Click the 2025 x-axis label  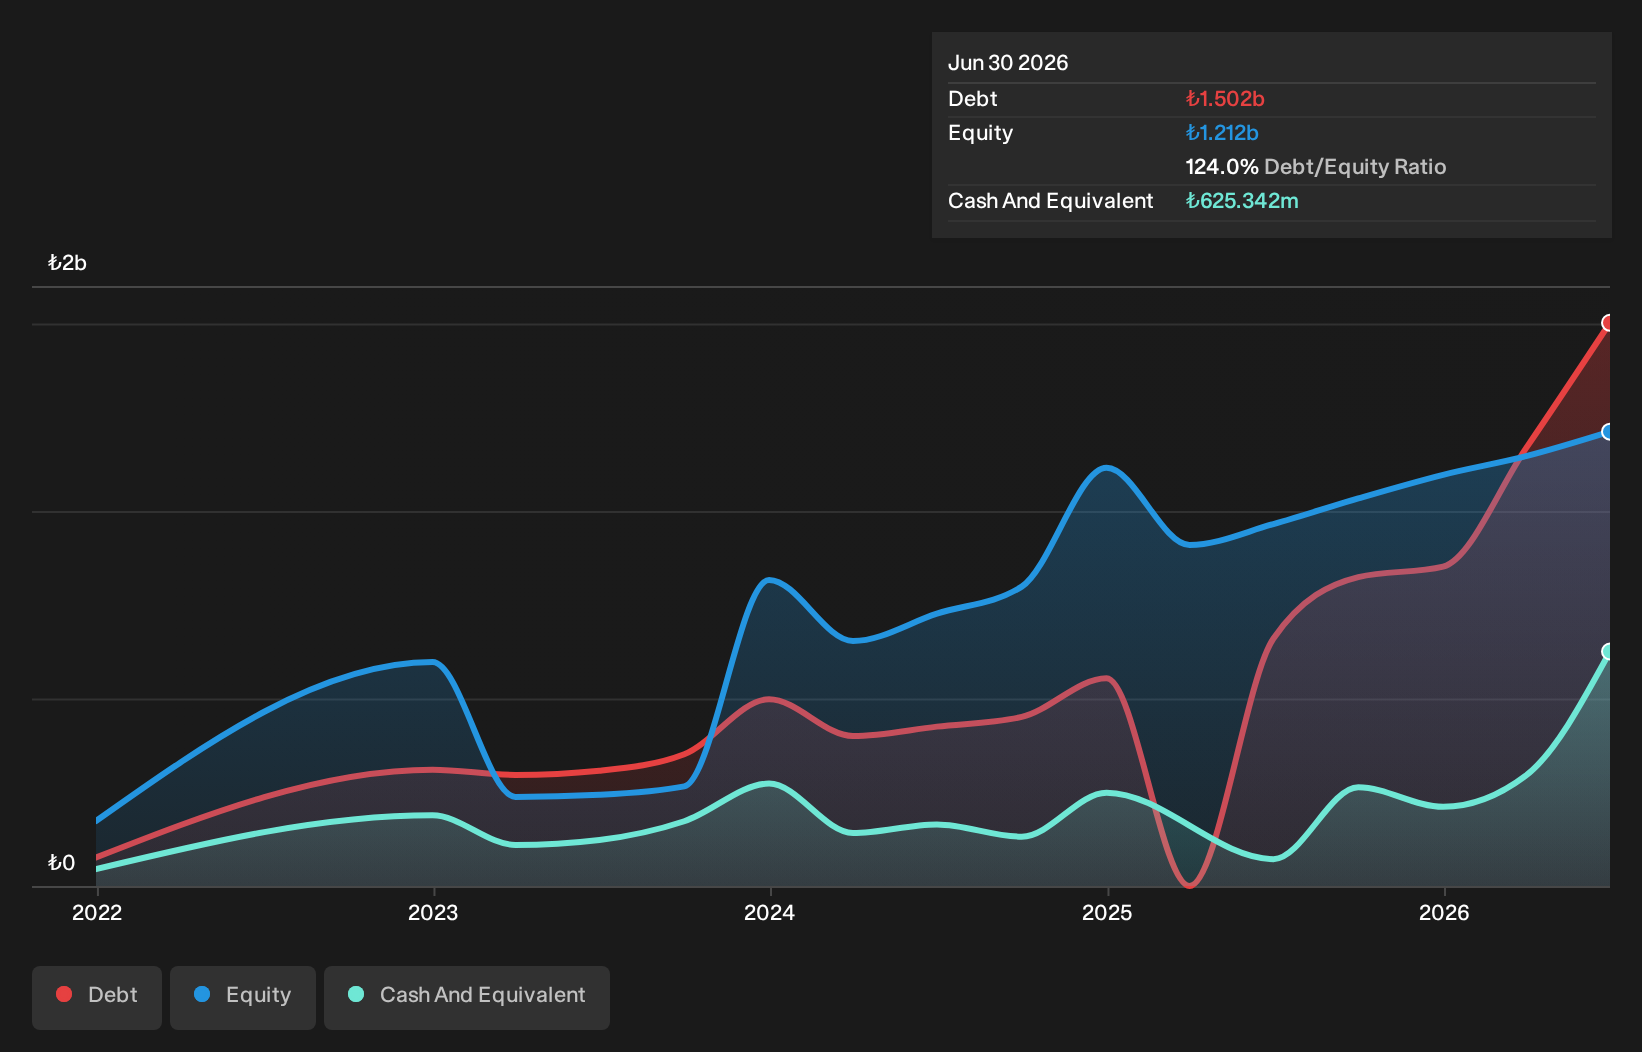tap(1107, 912)
